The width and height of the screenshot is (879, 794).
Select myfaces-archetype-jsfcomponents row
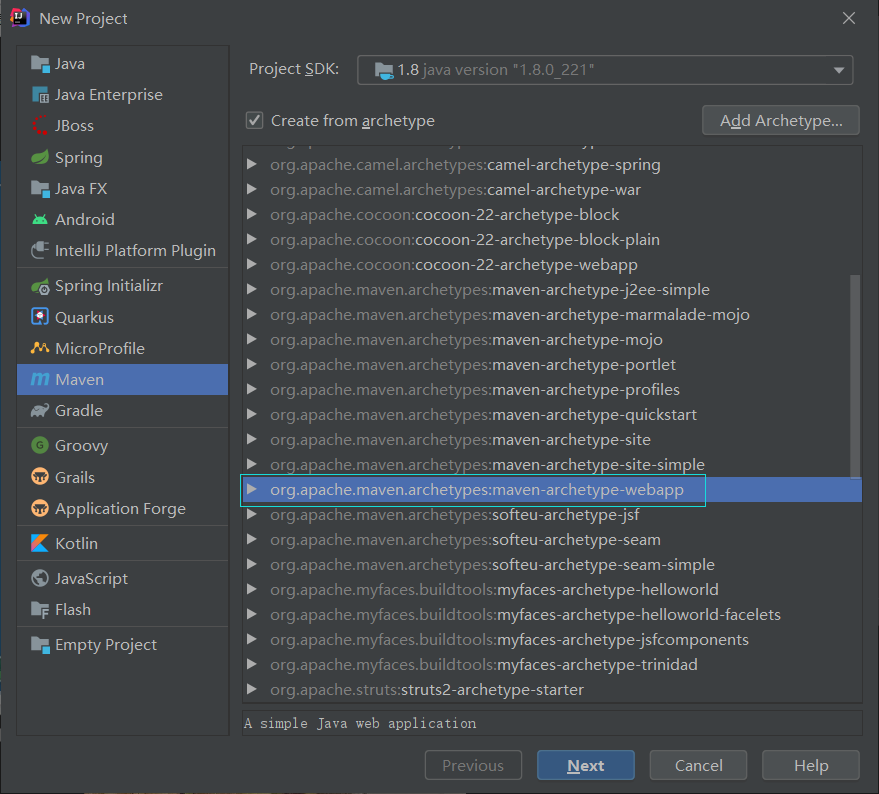552,639
